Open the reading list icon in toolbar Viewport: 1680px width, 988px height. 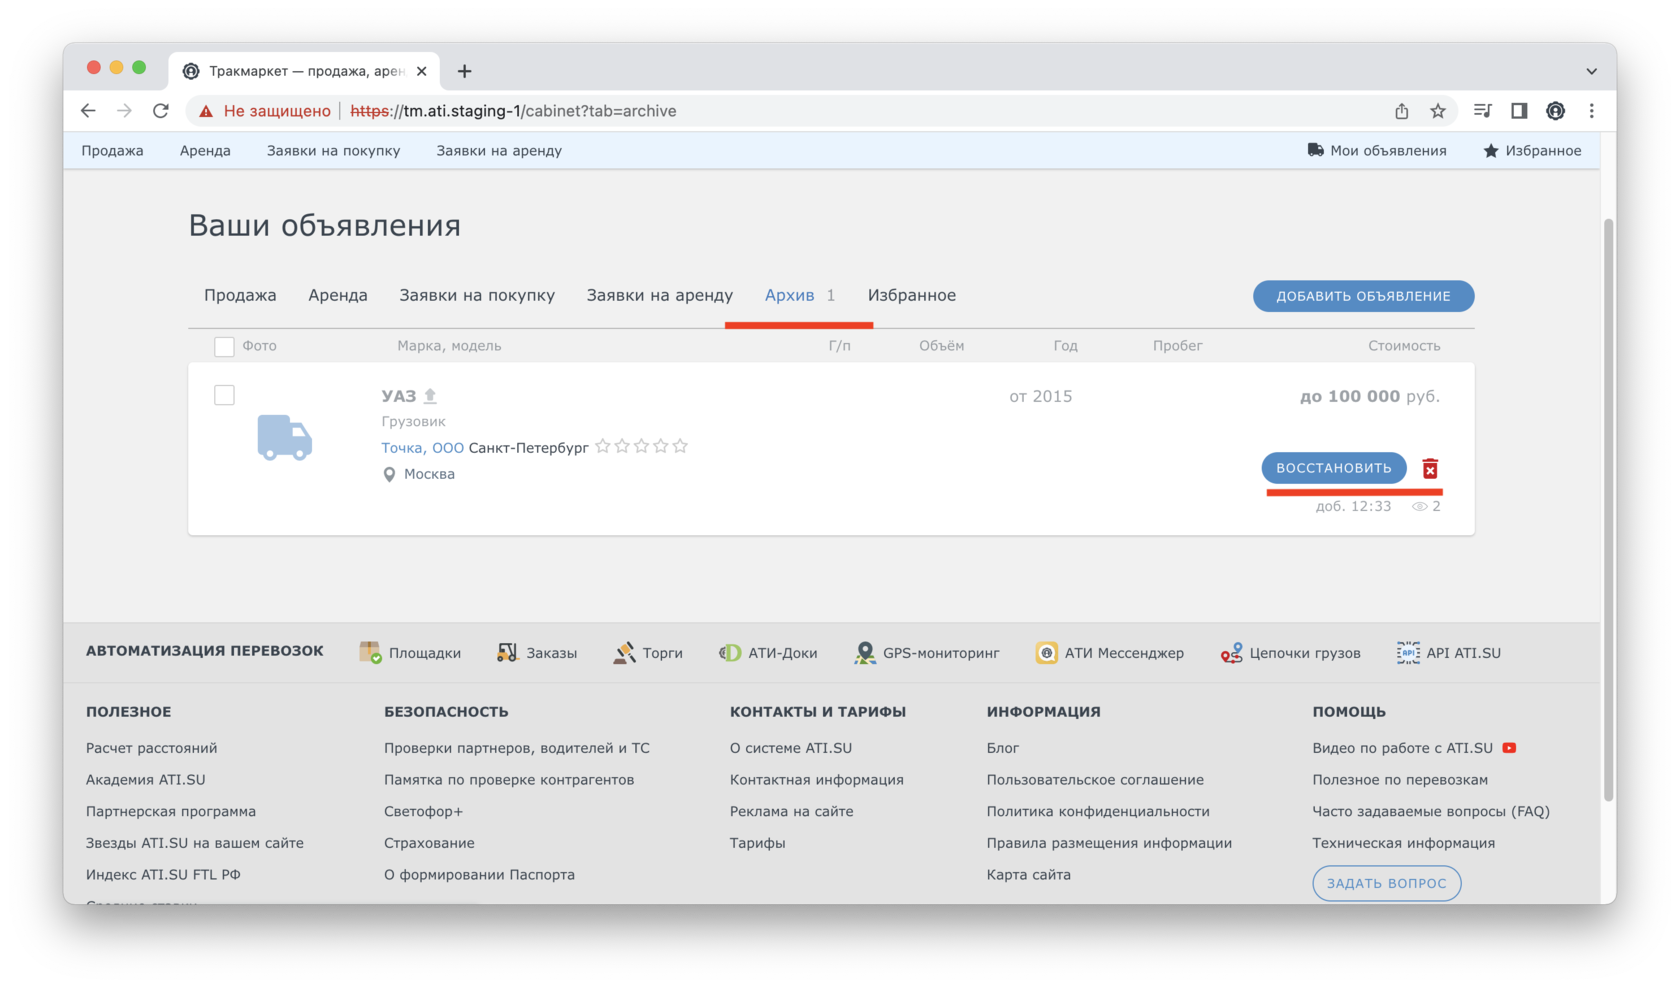(1483, 111)
